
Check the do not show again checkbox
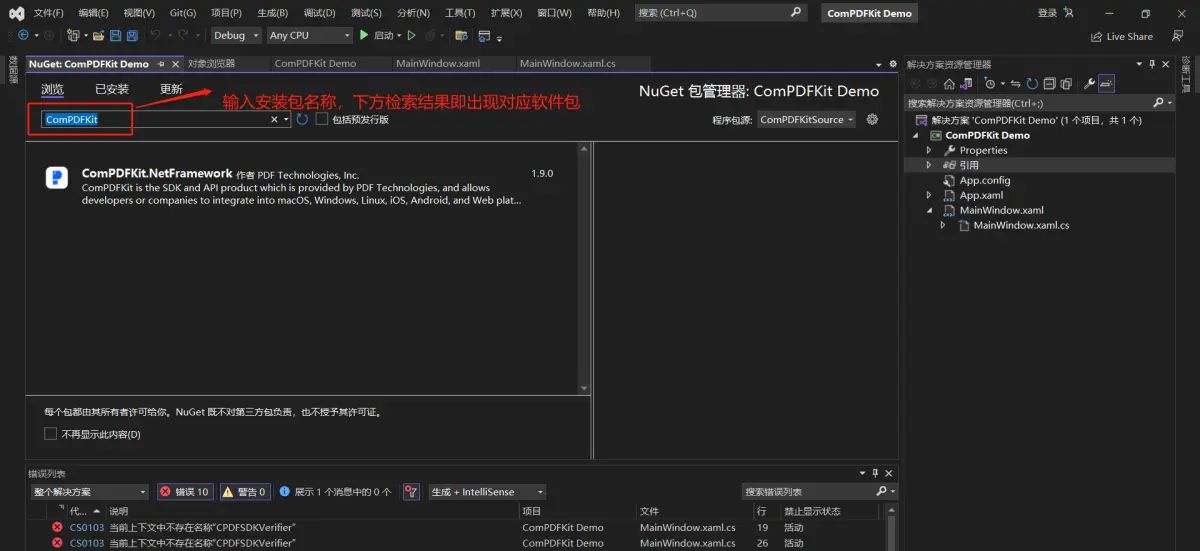(50, 434)
